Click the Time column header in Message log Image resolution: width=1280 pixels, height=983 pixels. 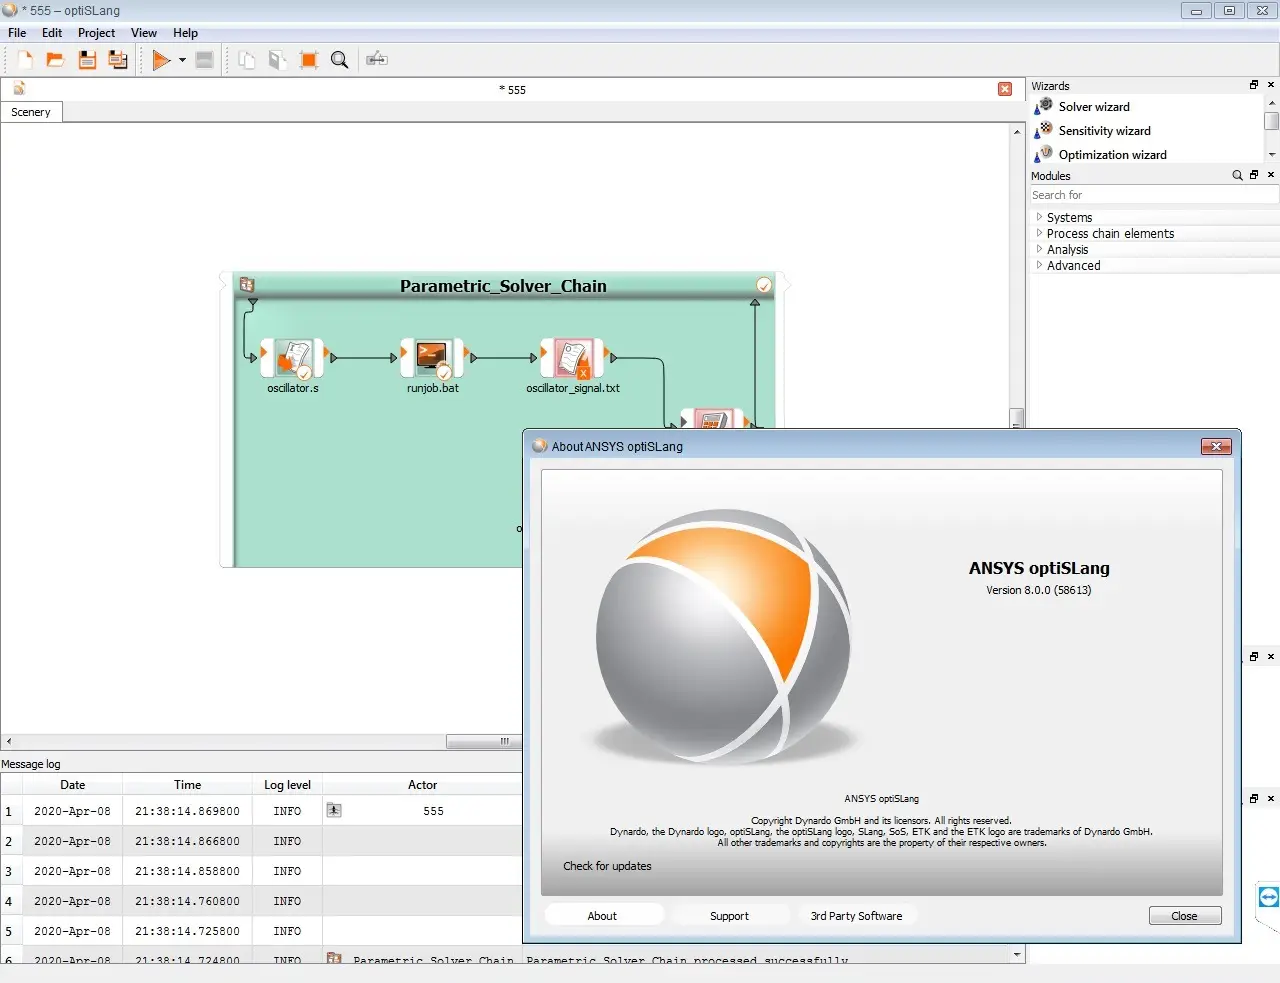point(188,785)
